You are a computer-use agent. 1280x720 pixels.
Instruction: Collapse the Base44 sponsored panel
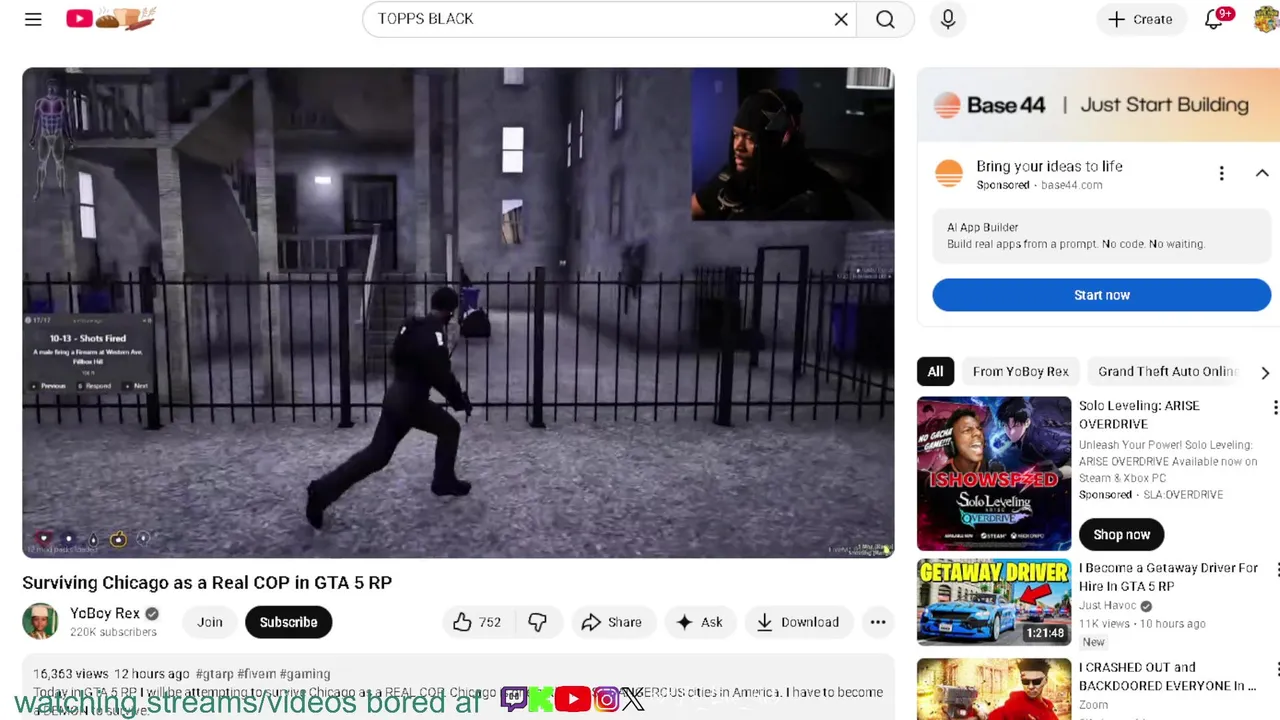click(1262, 174)
